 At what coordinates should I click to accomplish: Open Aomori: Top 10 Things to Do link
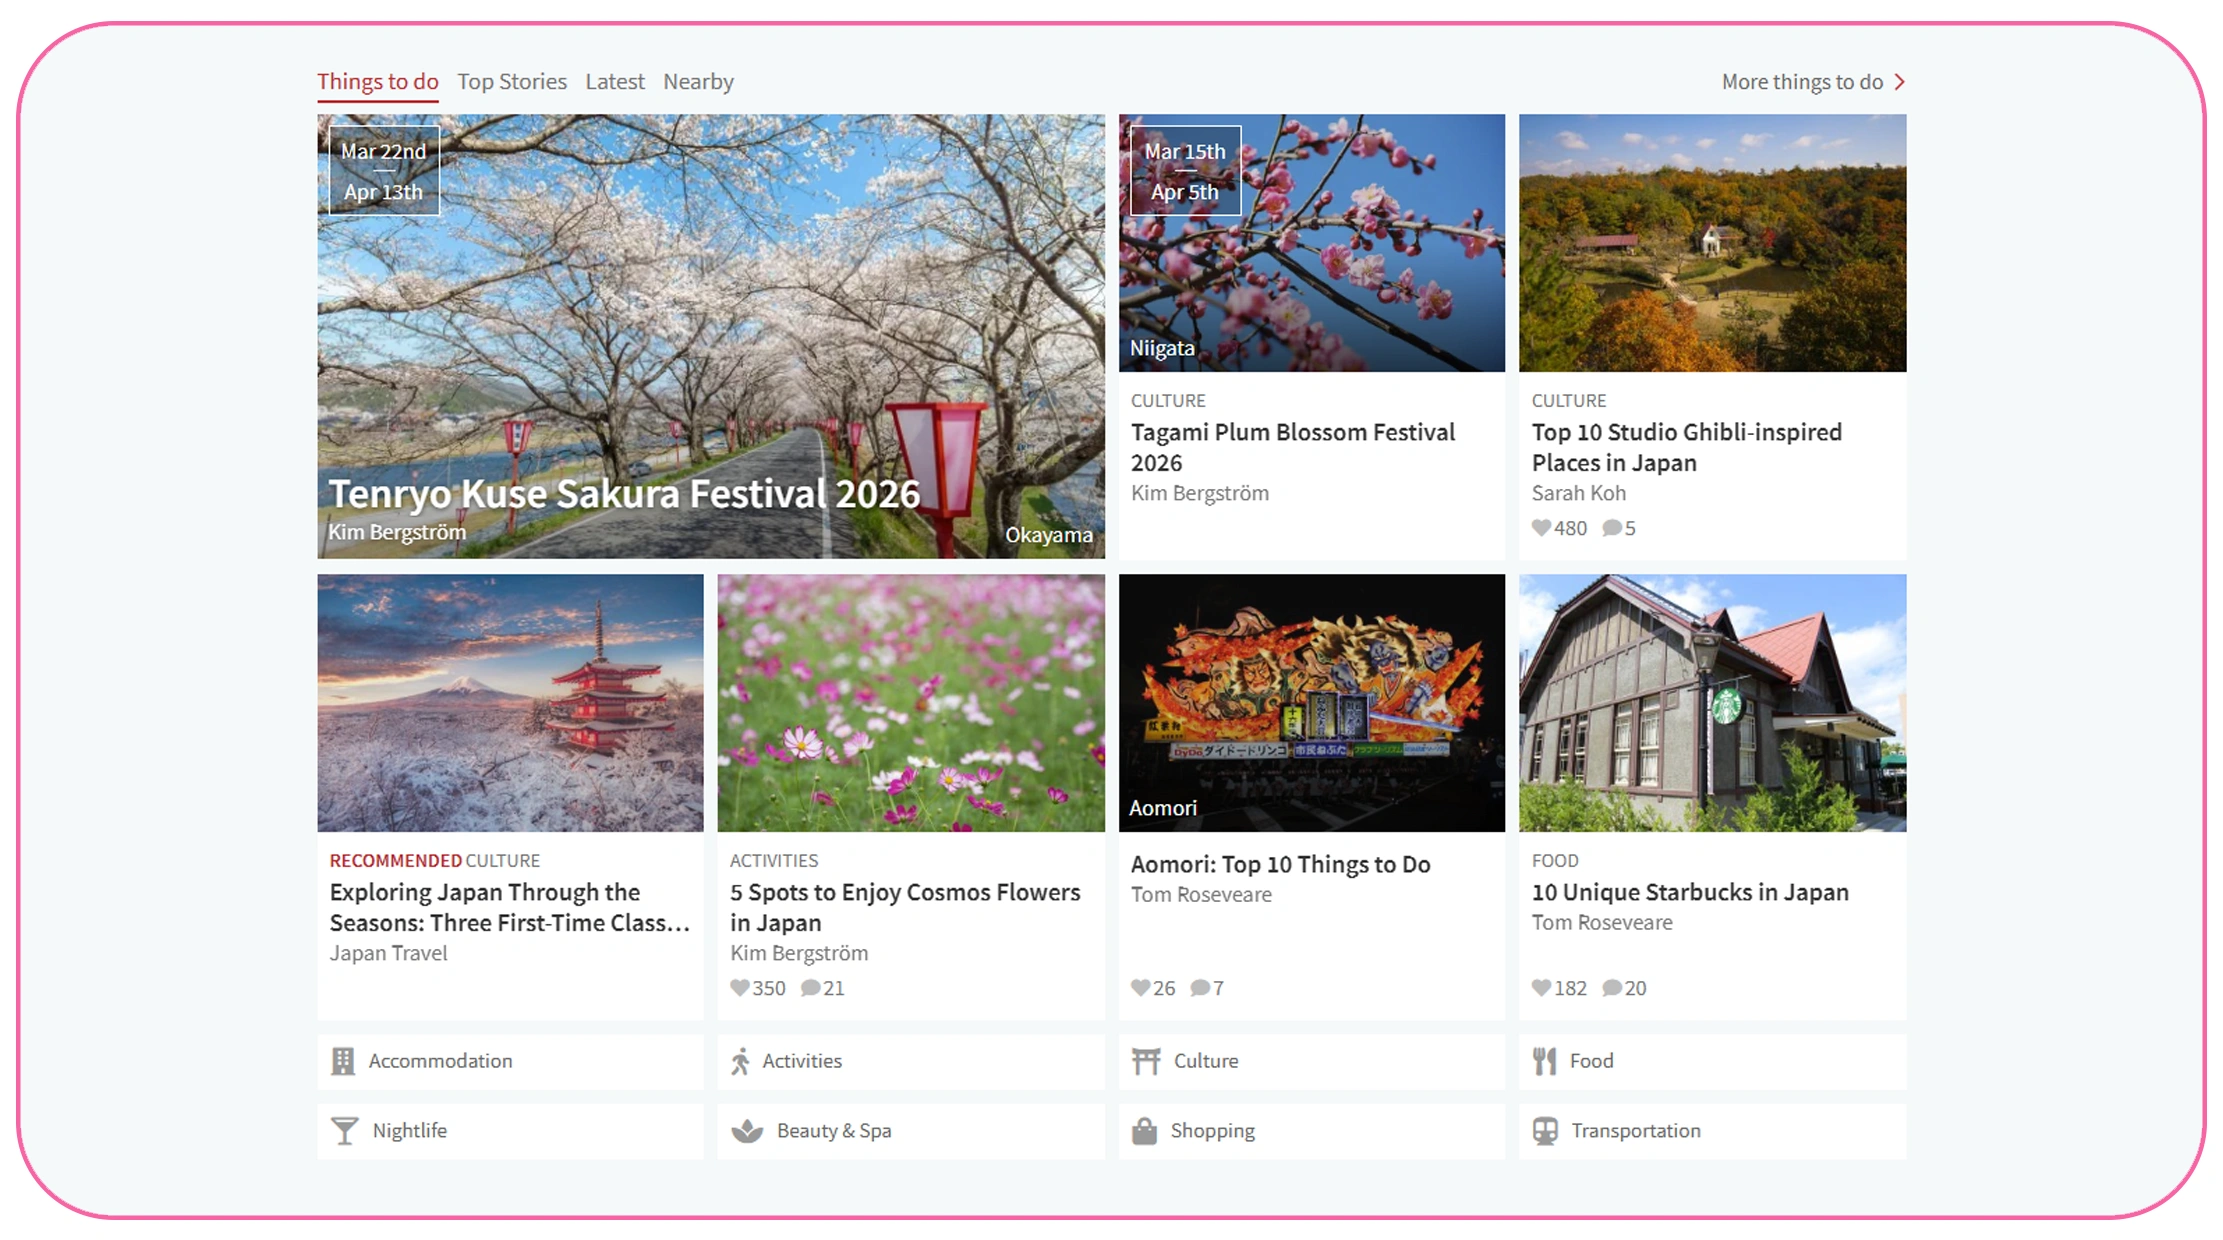[x=1280, y=864]
